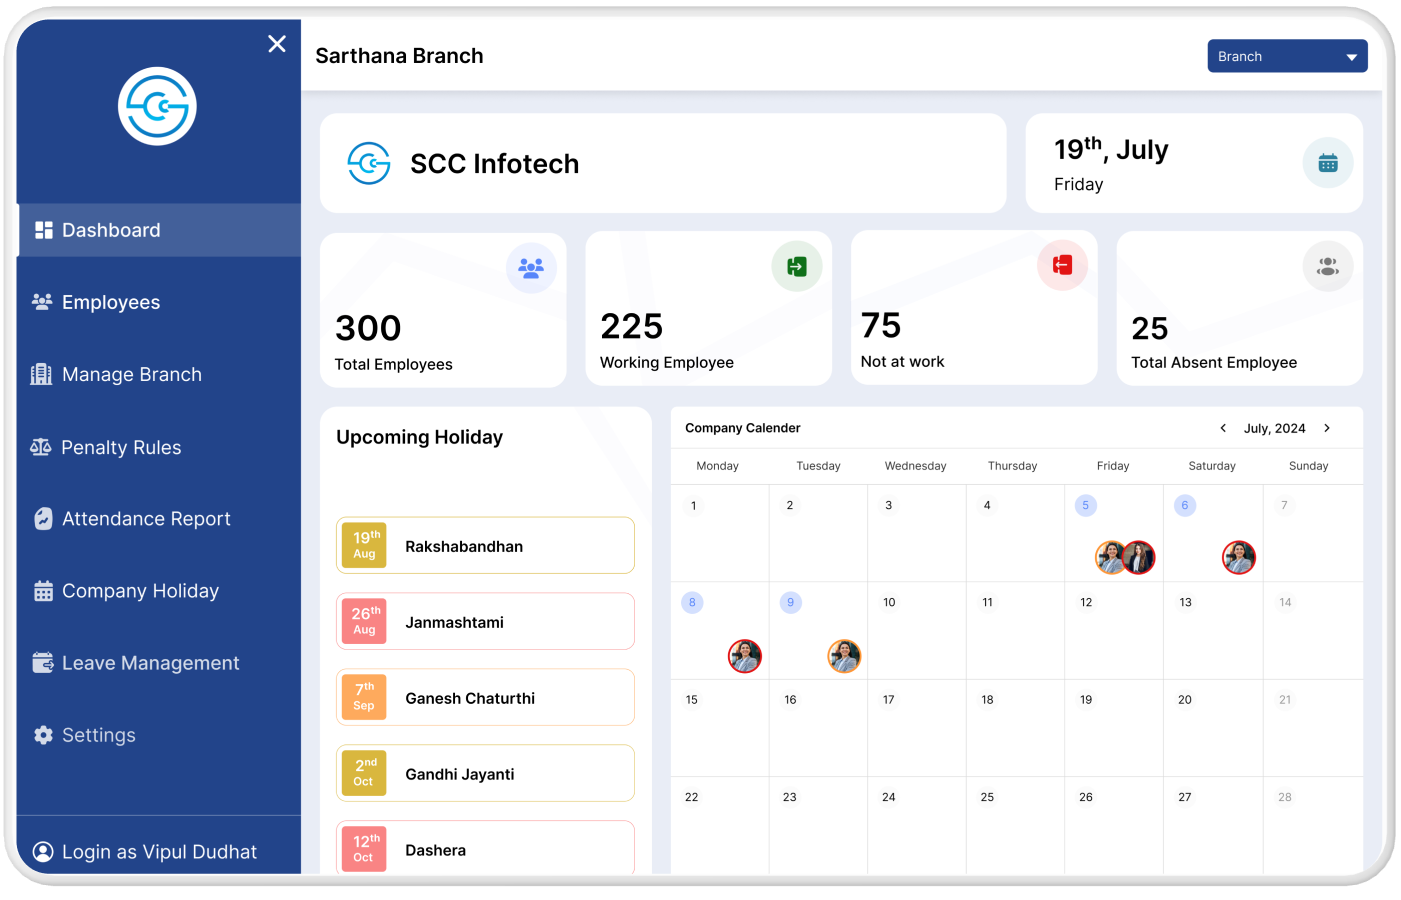Select the Ganesh Chaturthi holiday entry
Image resolution: width=1401 pixels, height=900 pixels.
tap(485, 698)
